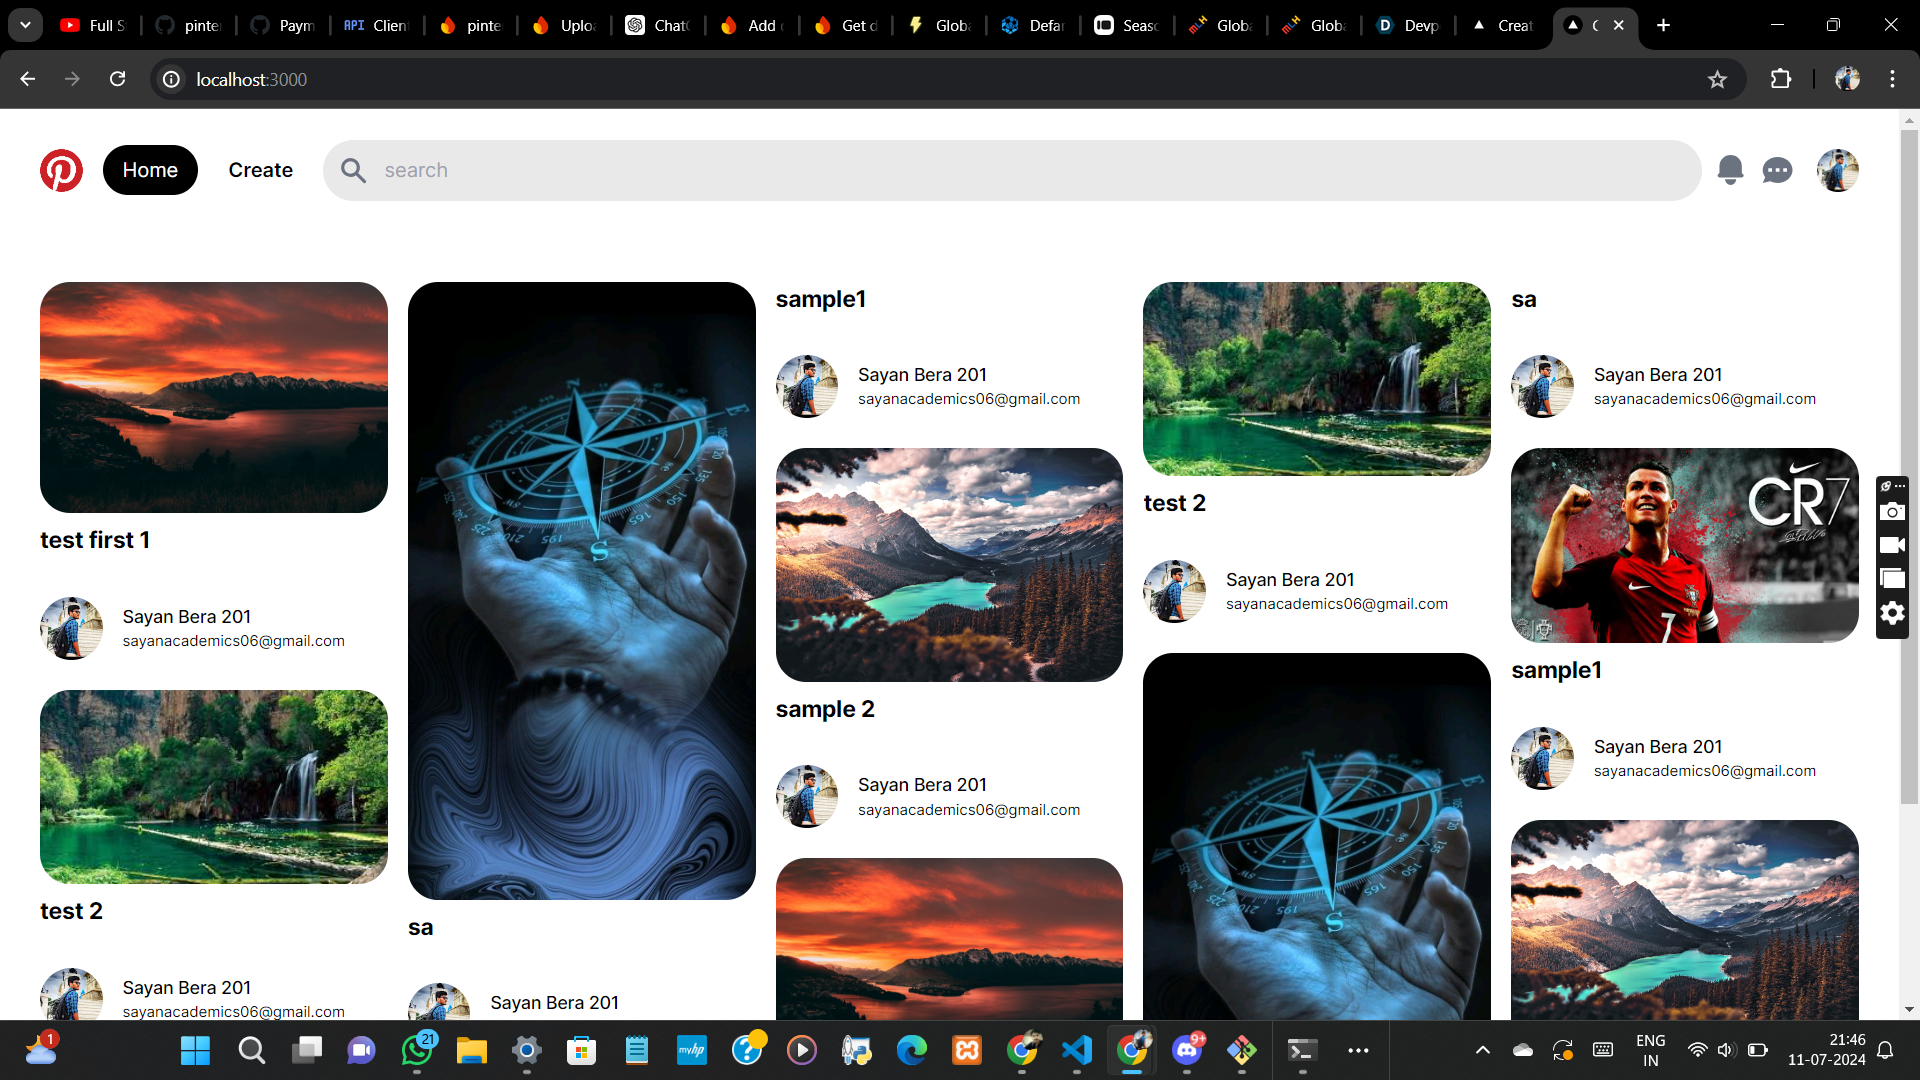This screenshot has height=1080, width=1920.
Task: Click the profile avatar in the header
Action: [1837, 170]
